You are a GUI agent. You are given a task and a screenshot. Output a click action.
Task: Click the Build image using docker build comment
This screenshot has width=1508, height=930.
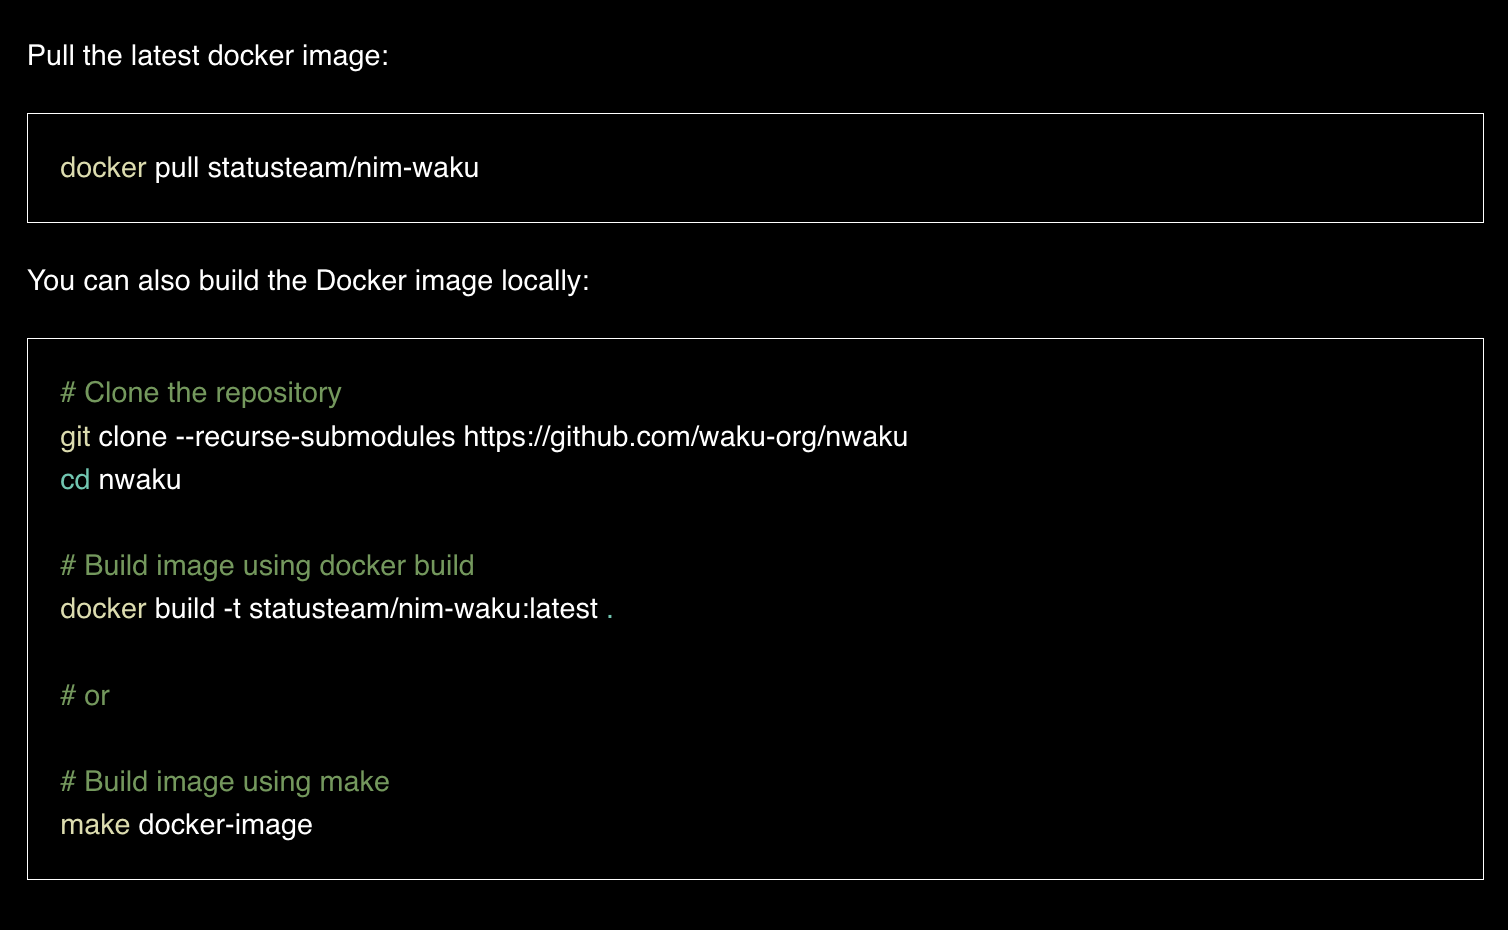click(267, 565)
